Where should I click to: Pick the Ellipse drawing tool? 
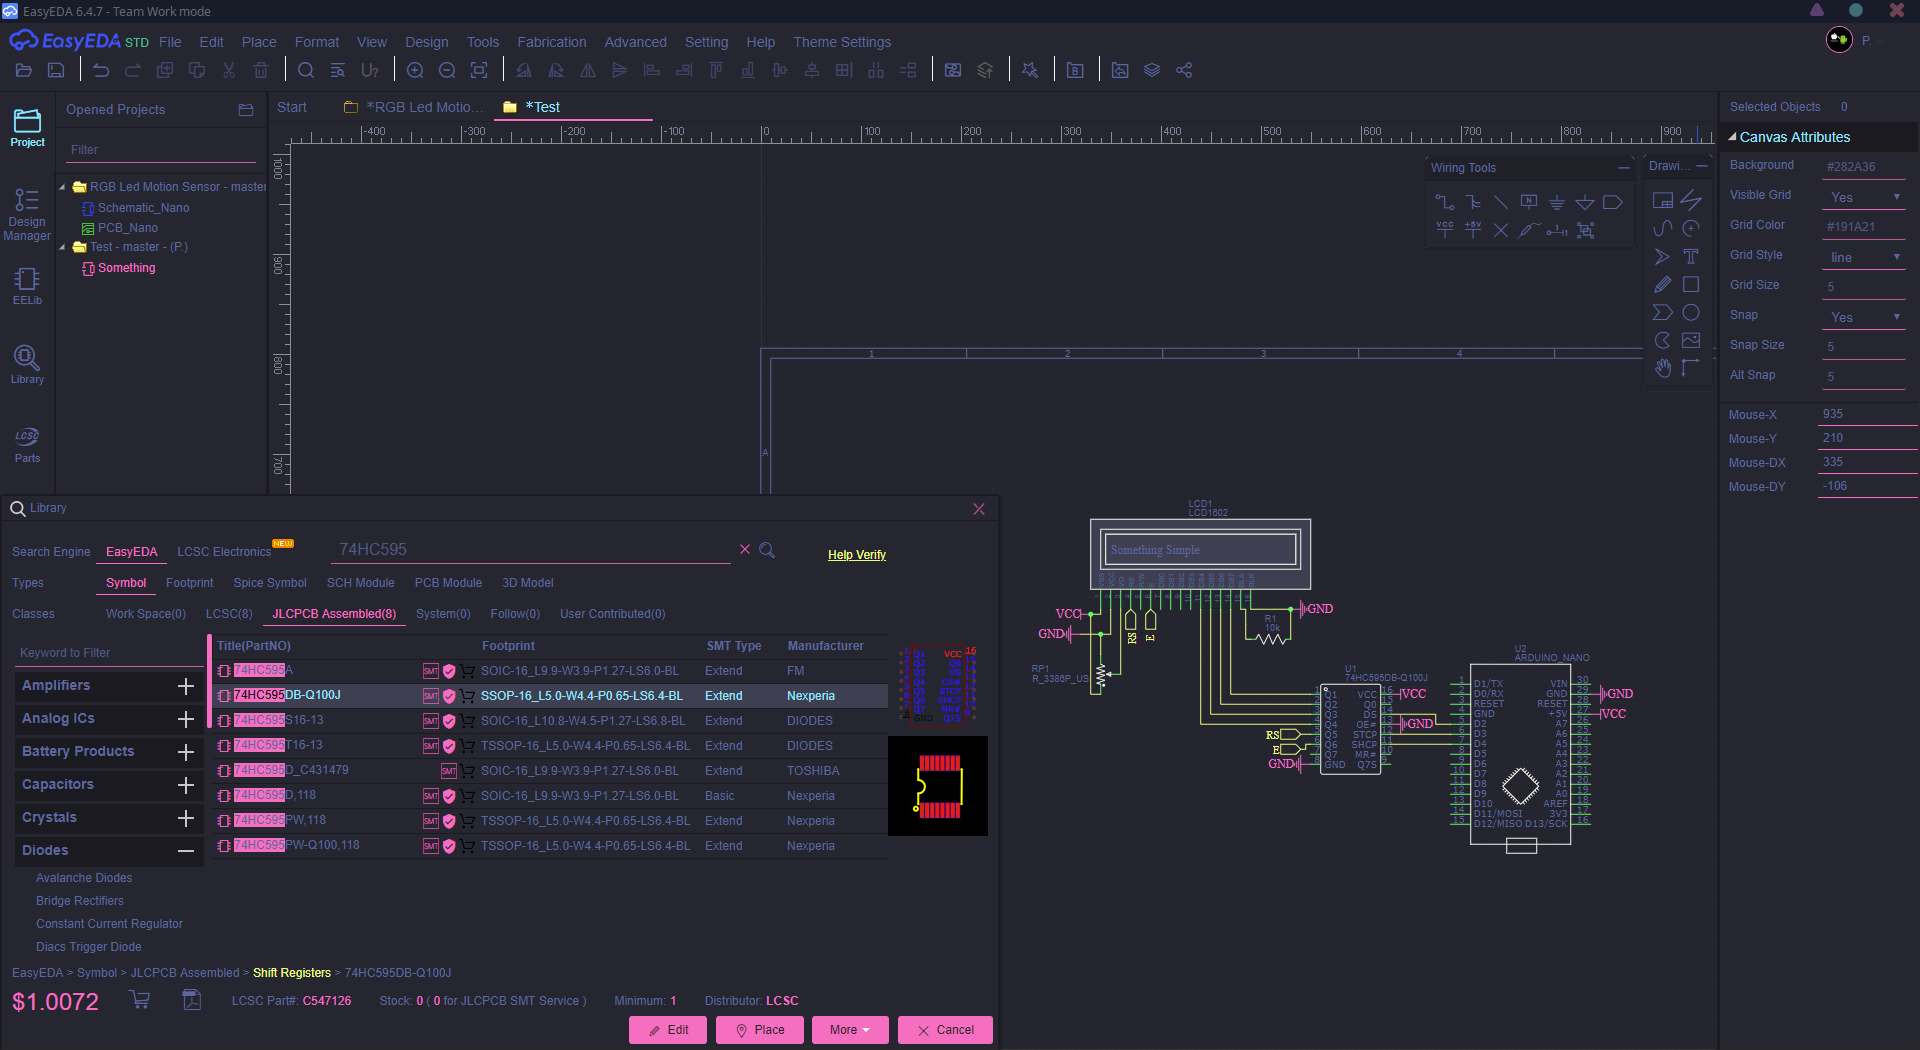point(1691,313)
